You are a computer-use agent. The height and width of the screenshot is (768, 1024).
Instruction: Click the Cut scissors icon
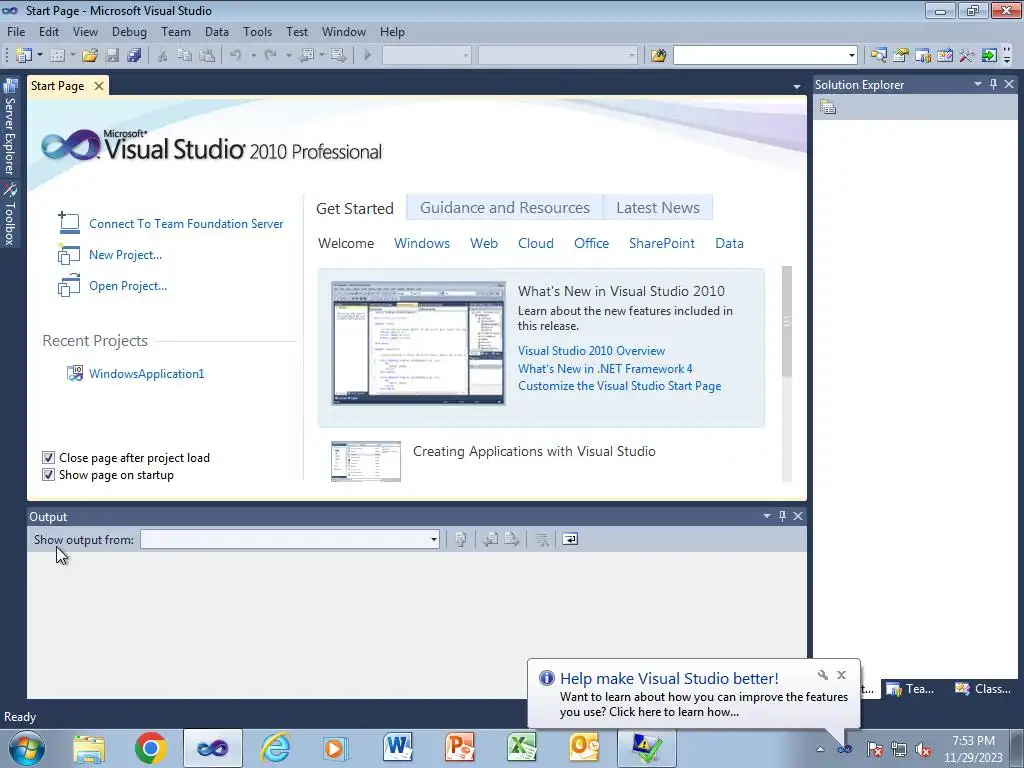163,56
